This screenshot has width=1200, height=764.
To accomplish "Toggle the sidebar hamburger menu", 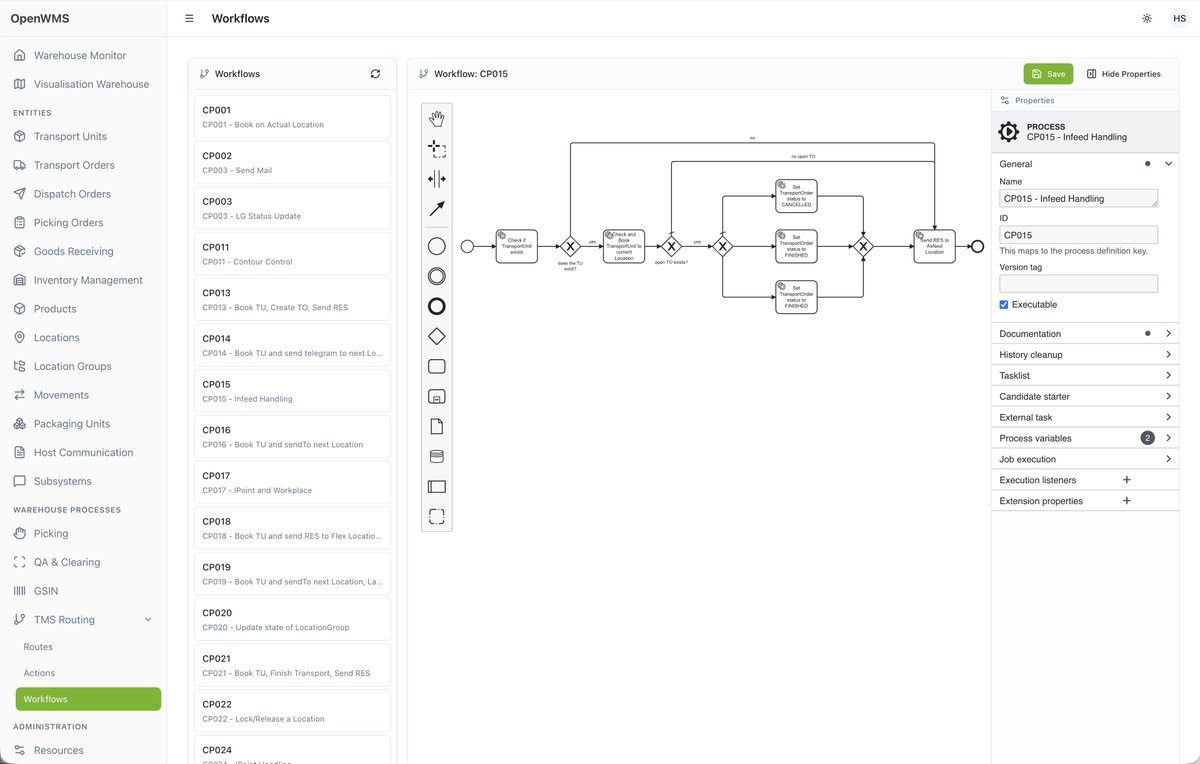I will (189, 18).
